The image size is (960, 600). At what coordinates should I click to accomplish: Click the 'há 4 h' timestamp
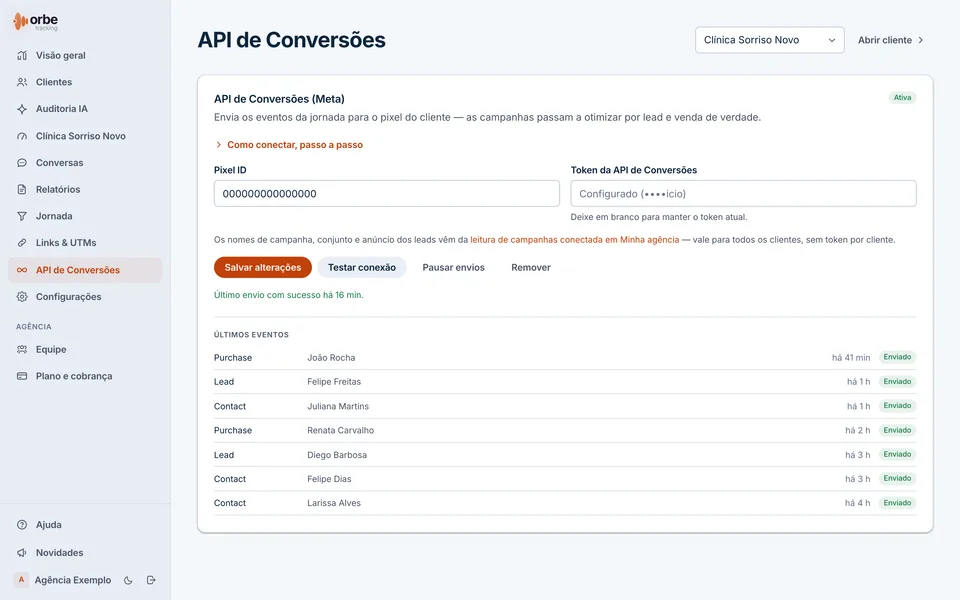(x=858, y=503)
